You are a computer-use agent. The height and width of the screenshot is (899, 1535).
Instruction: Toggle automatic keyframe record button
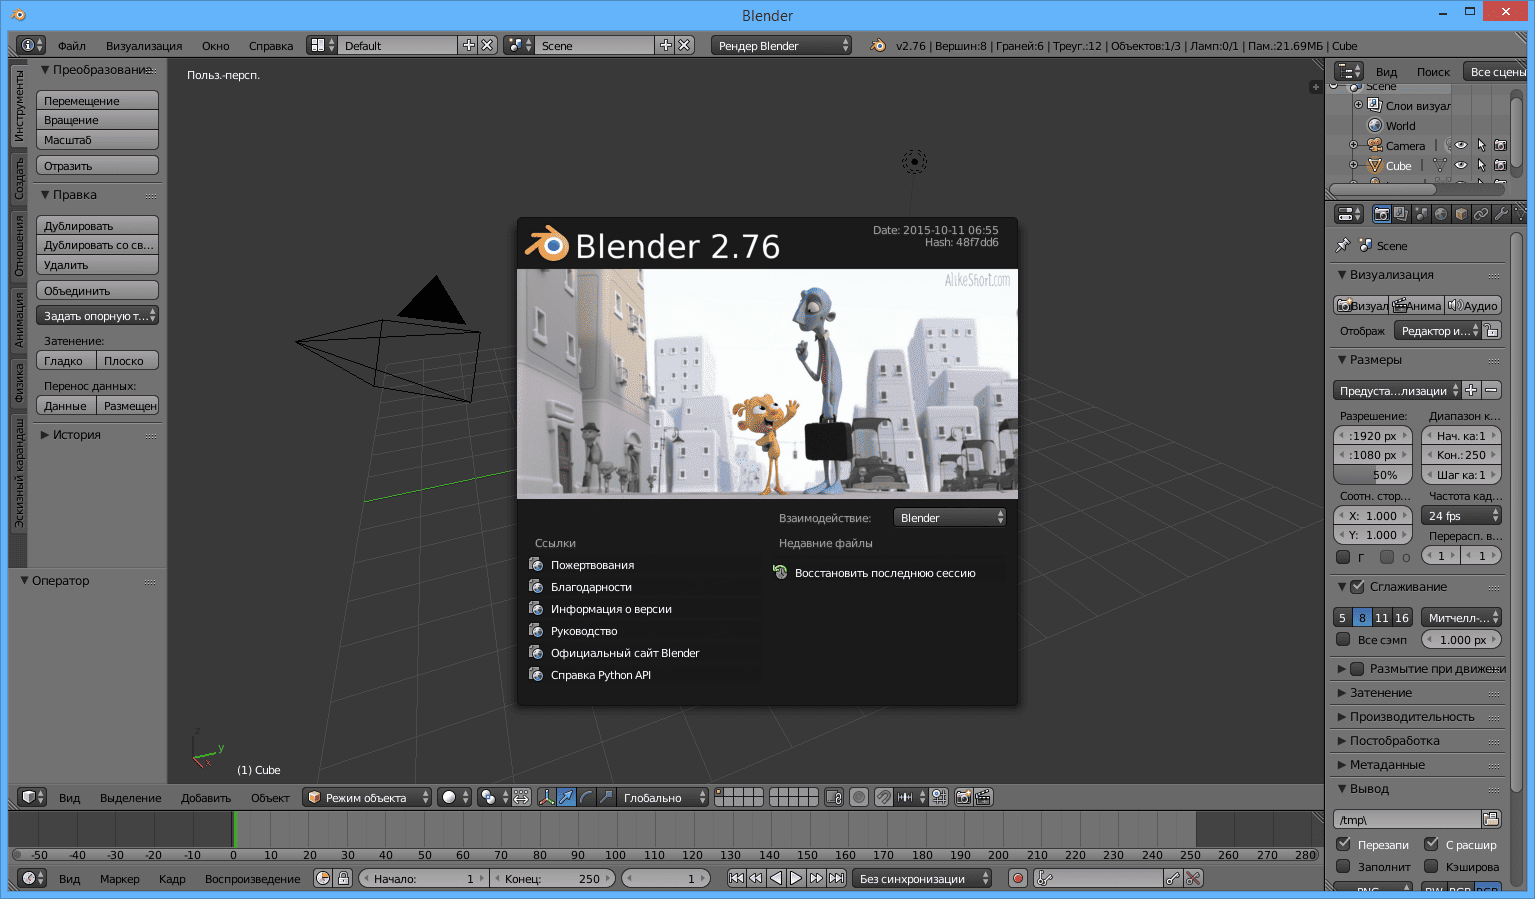(x=1018, y=878)
